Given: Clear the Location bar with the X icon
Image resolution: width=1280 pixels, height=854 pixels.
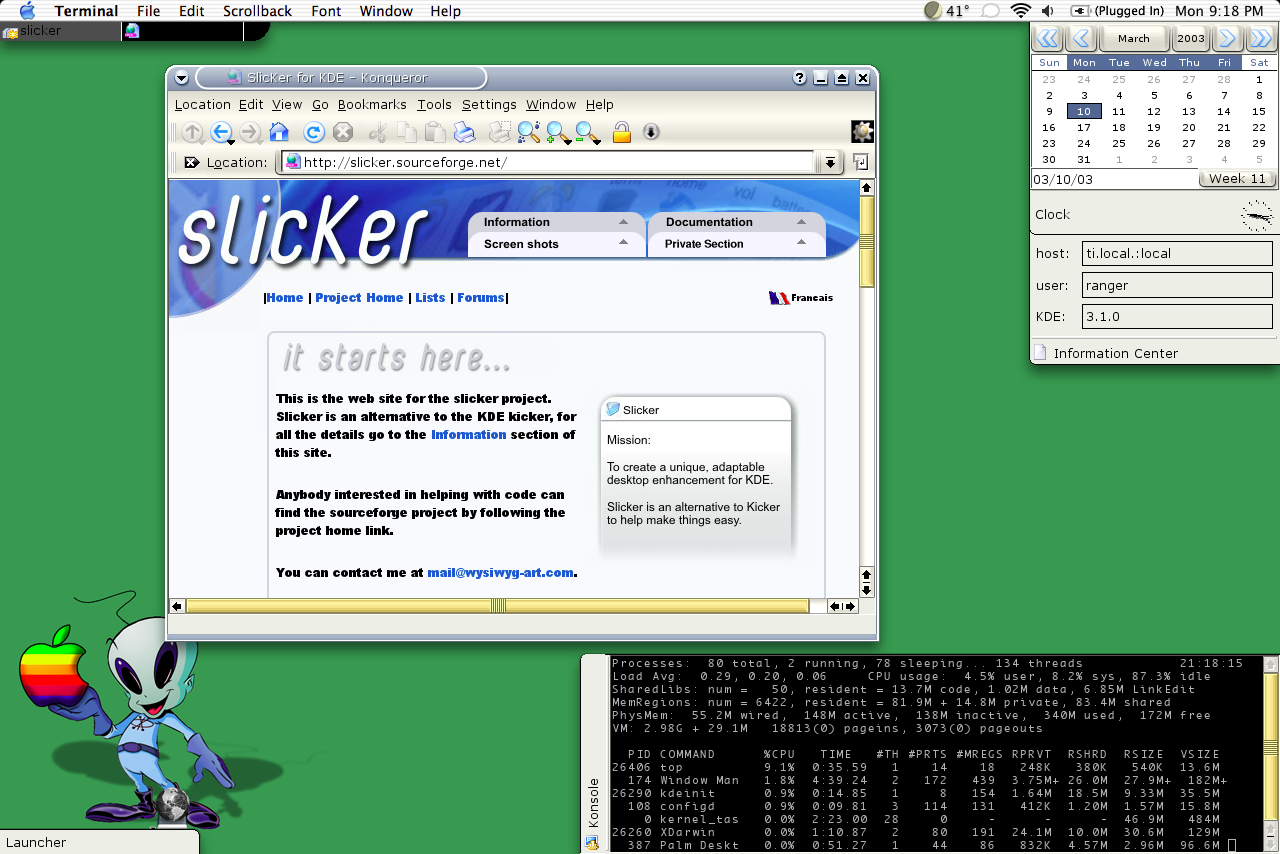Looking at the screenshot, I should tap(192, 162).
